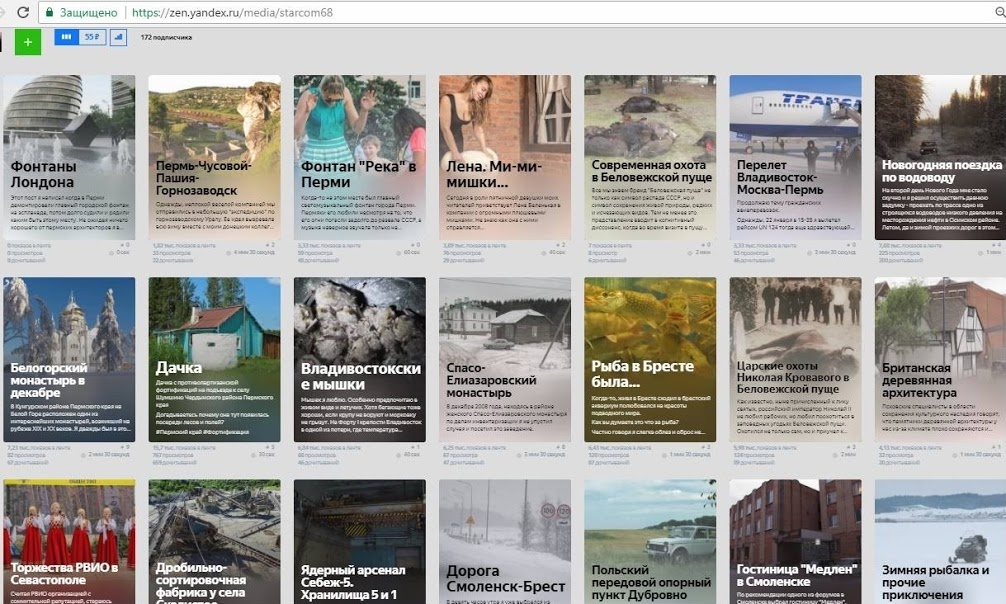
Task: Add a new publication with the green plus
Action: (28, 42)
